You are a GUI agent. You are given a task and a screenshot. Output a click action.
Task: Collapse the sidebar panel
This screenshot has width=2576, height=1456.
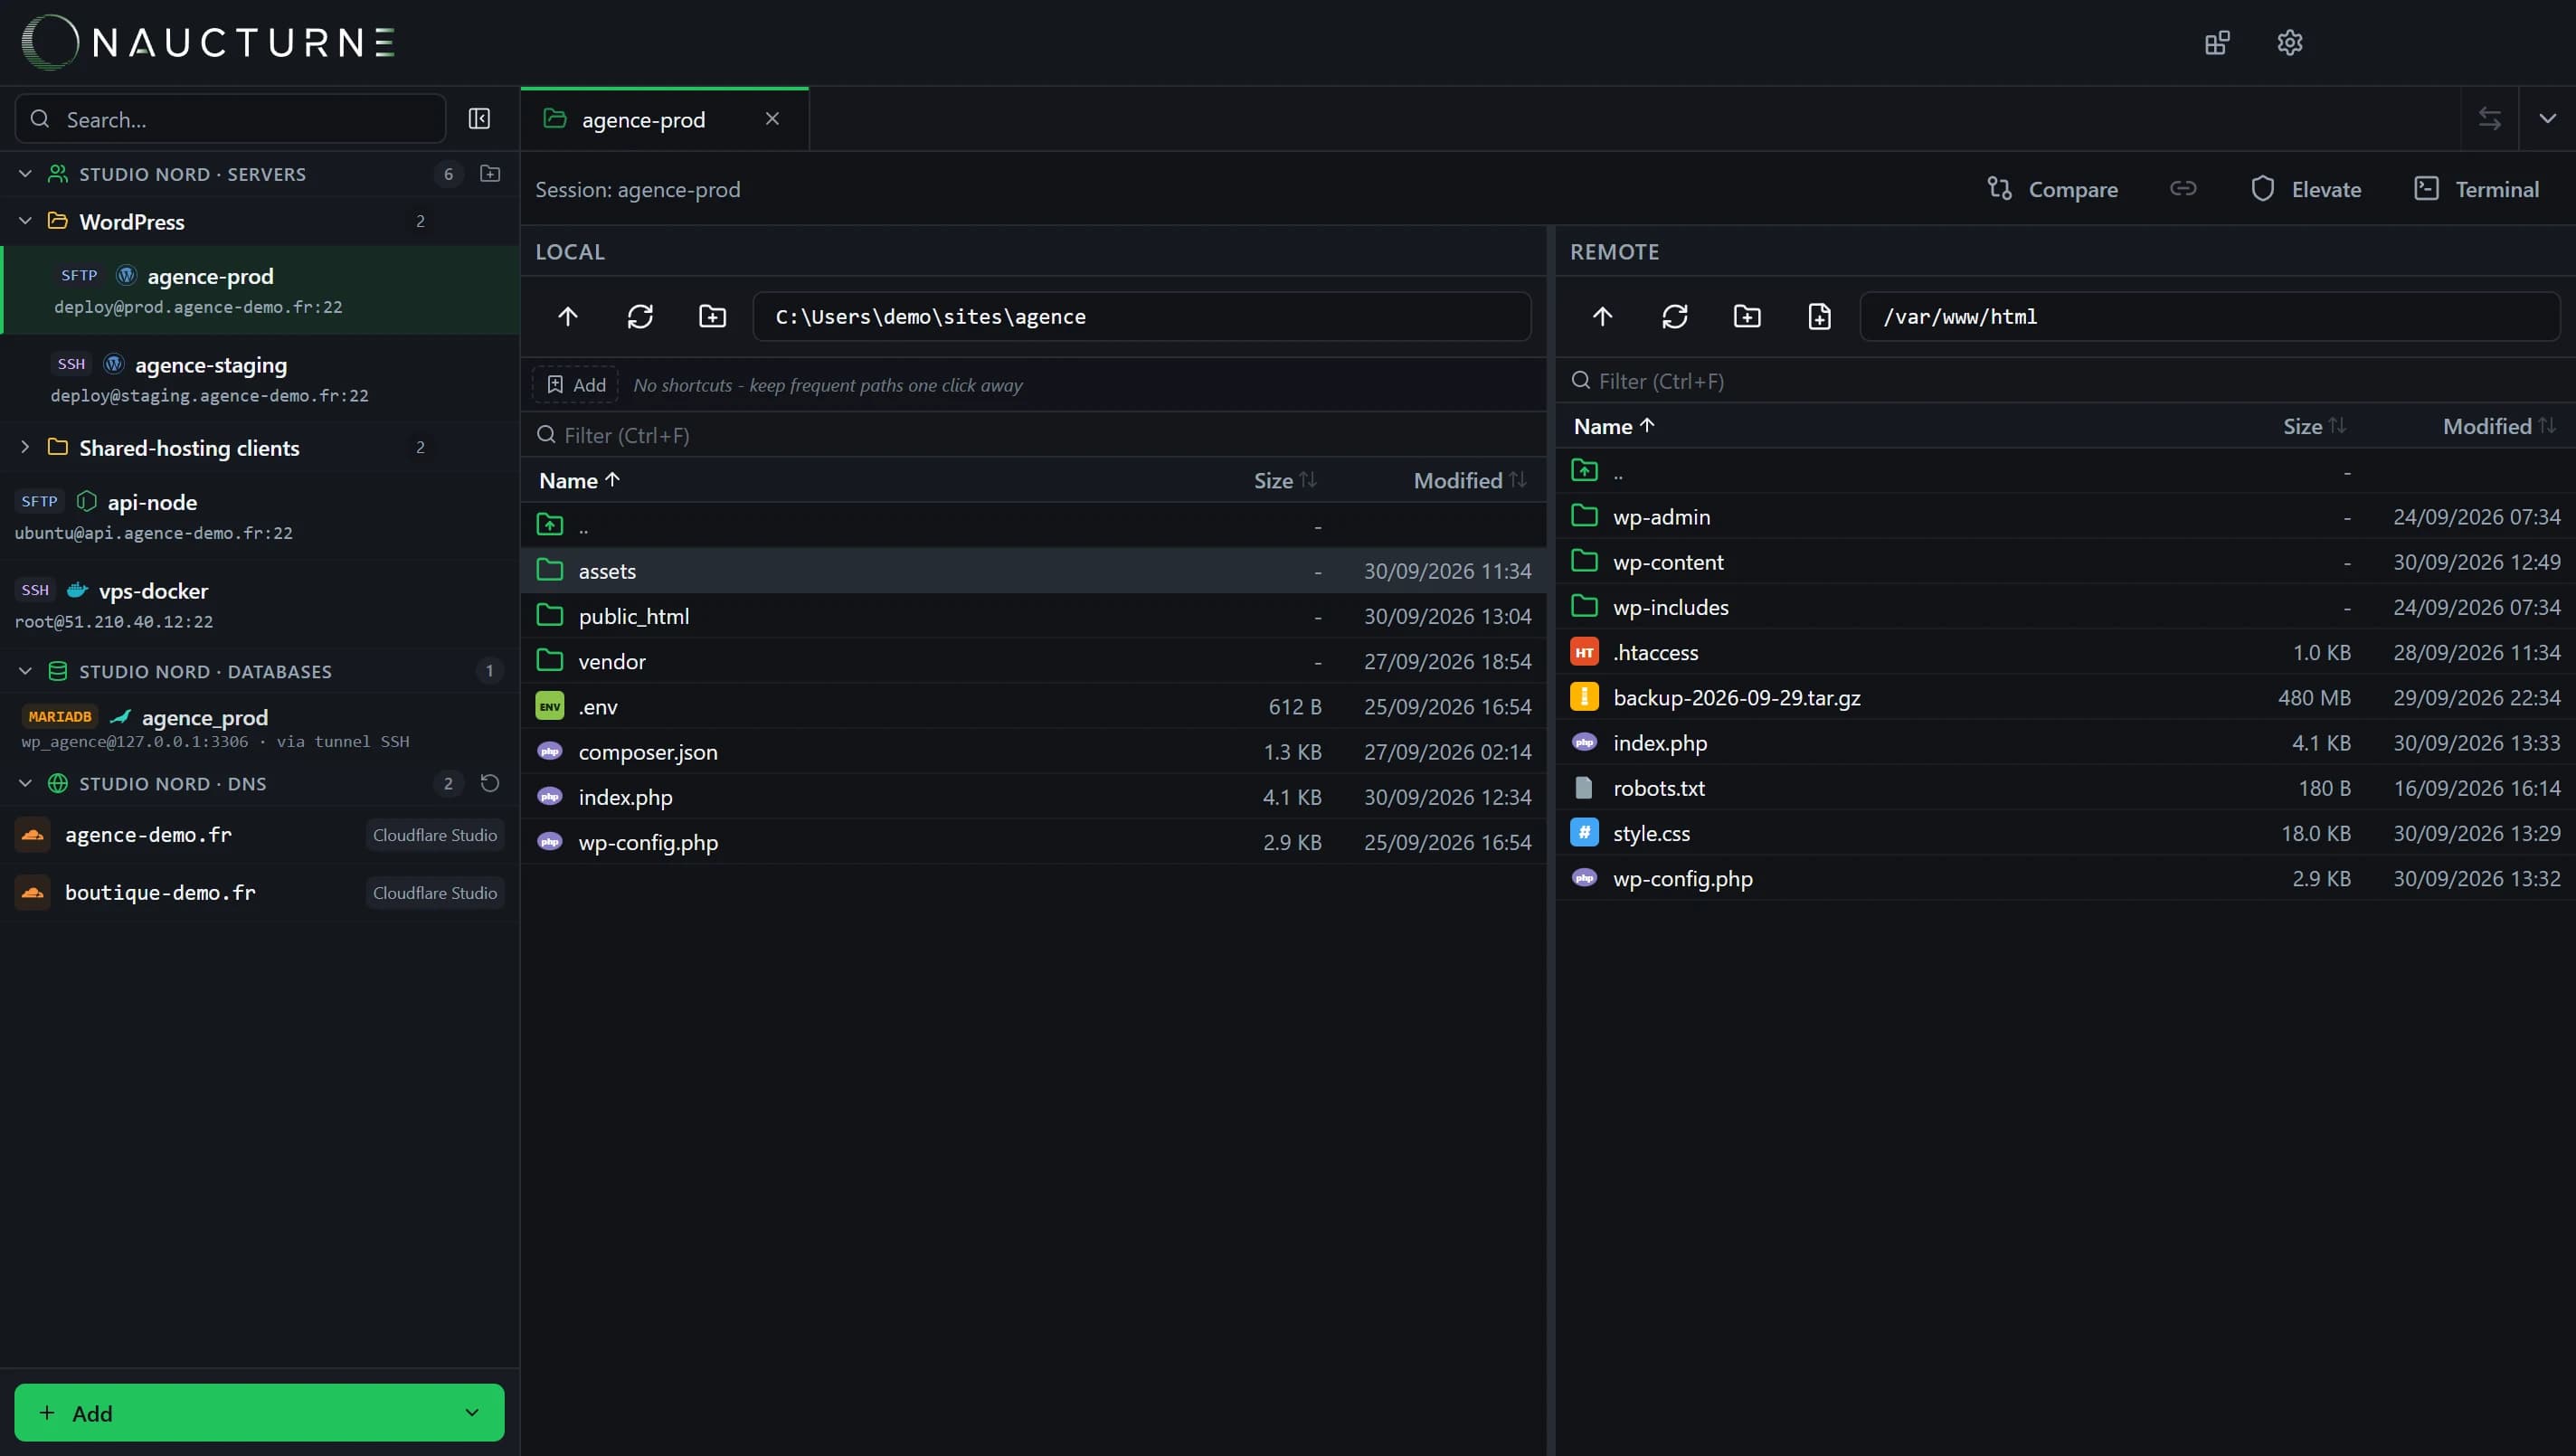coord(479,119)
